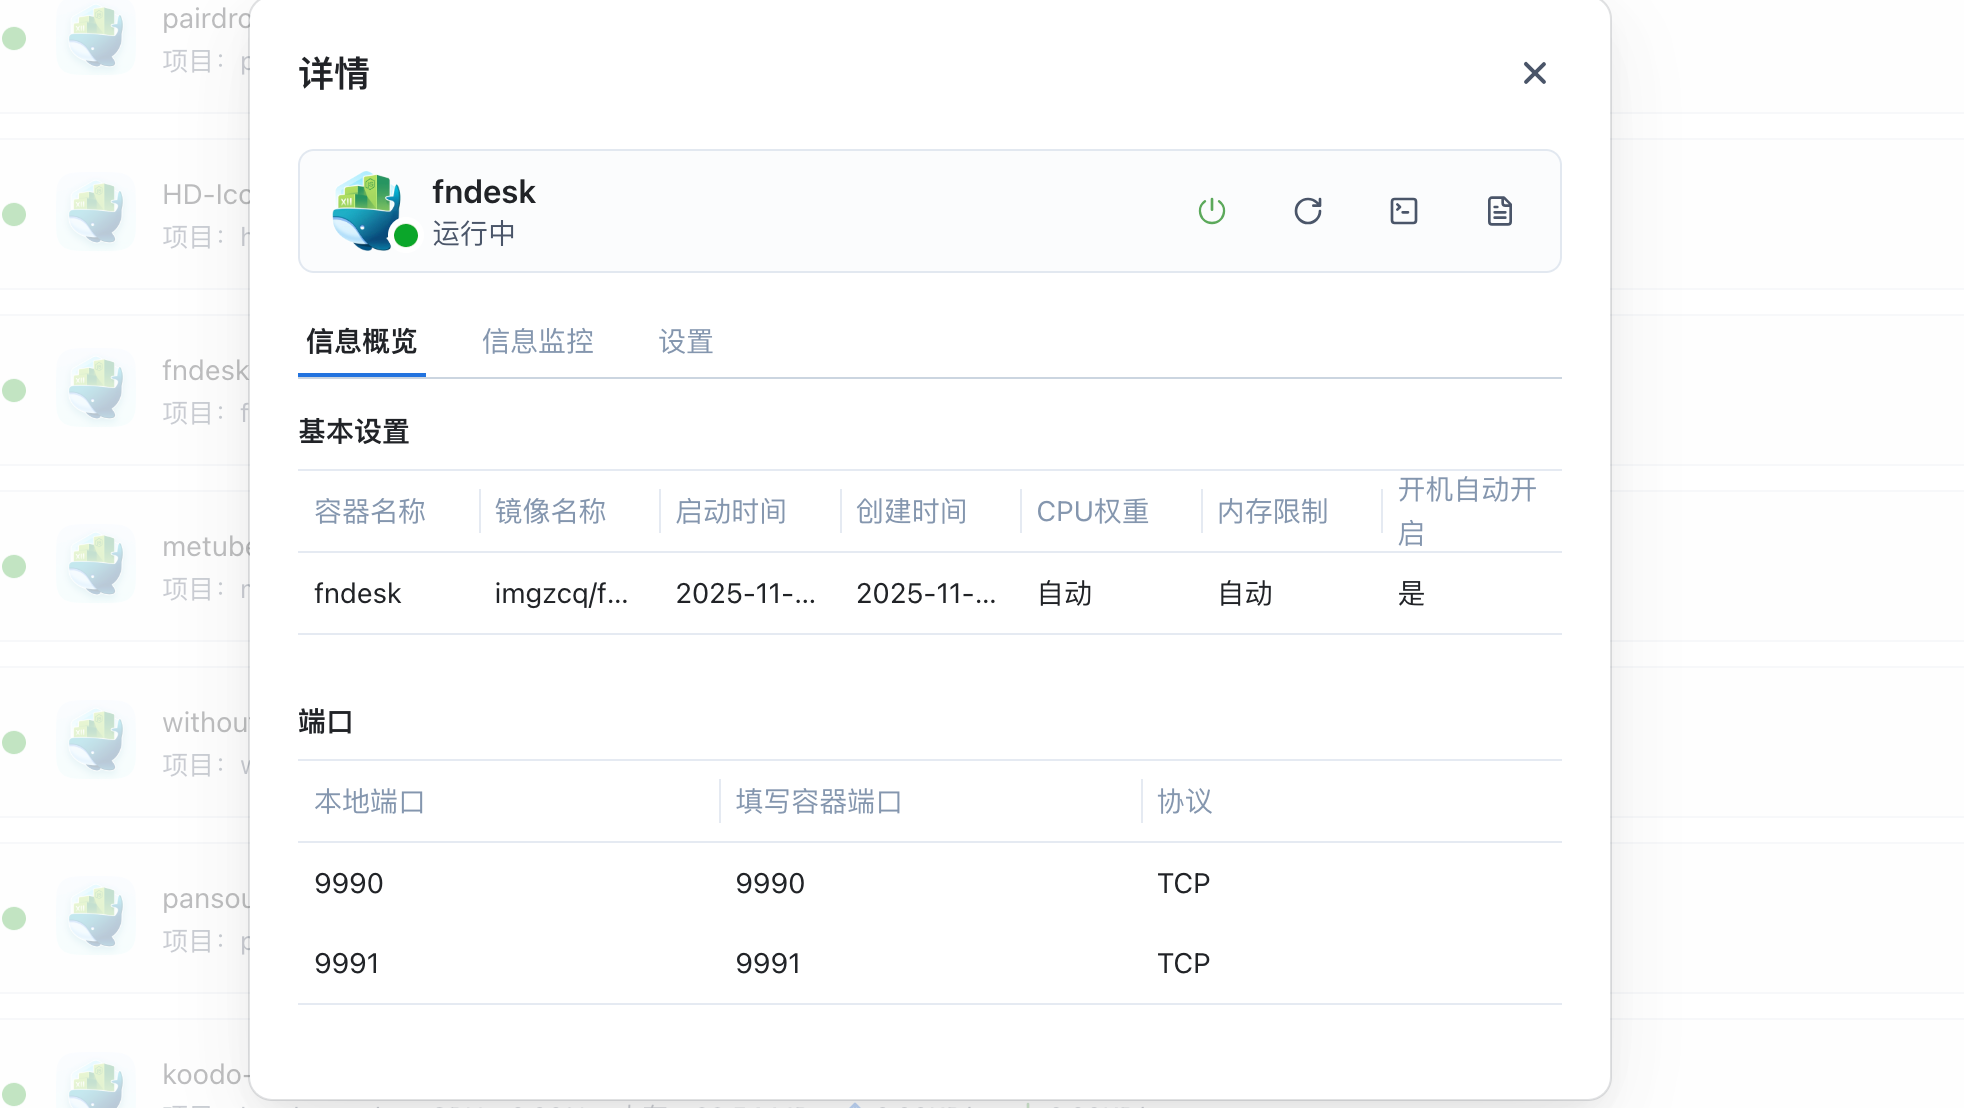Click the HD-Icons container whale icon
The width and height of the screenshot is (1964, 1108).
(x=96, y=213)
